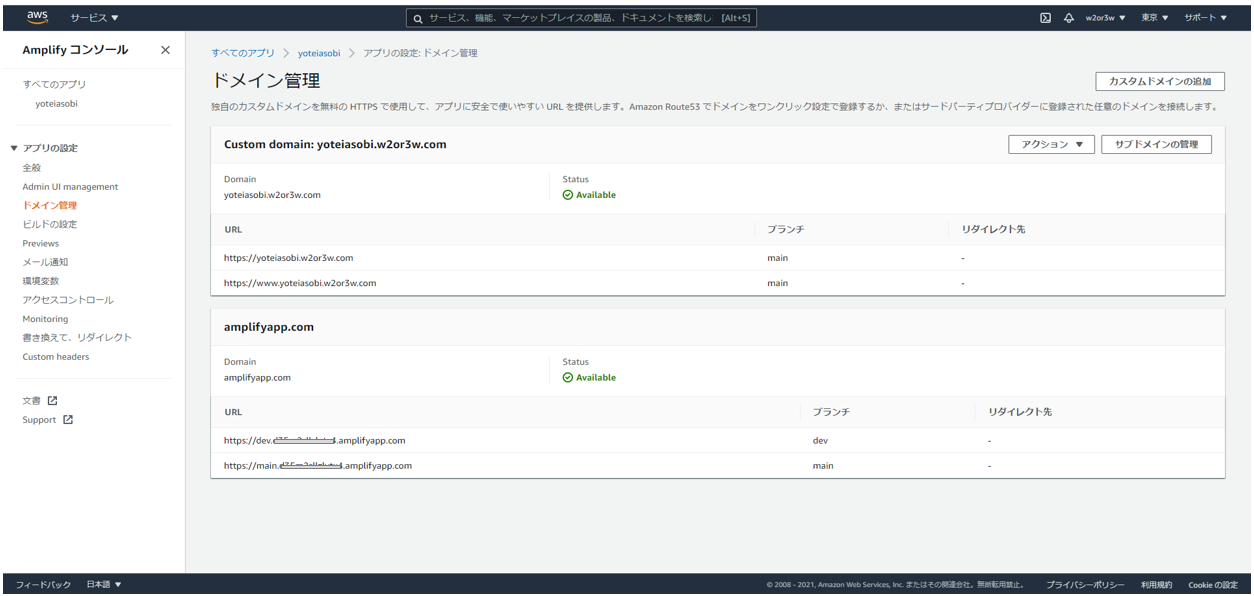Click the Custom domain Available status
Viewport: 1254px width, 596px height.
click(x=589, y=195)
